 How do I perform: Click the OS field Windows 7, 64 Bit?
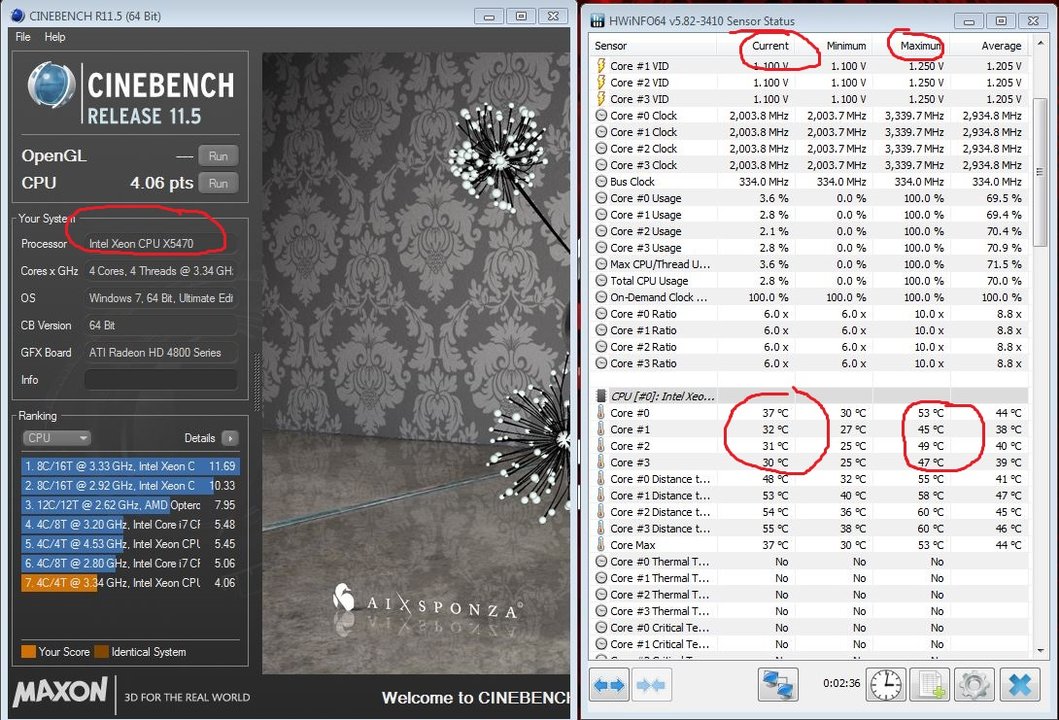[161, 298]
